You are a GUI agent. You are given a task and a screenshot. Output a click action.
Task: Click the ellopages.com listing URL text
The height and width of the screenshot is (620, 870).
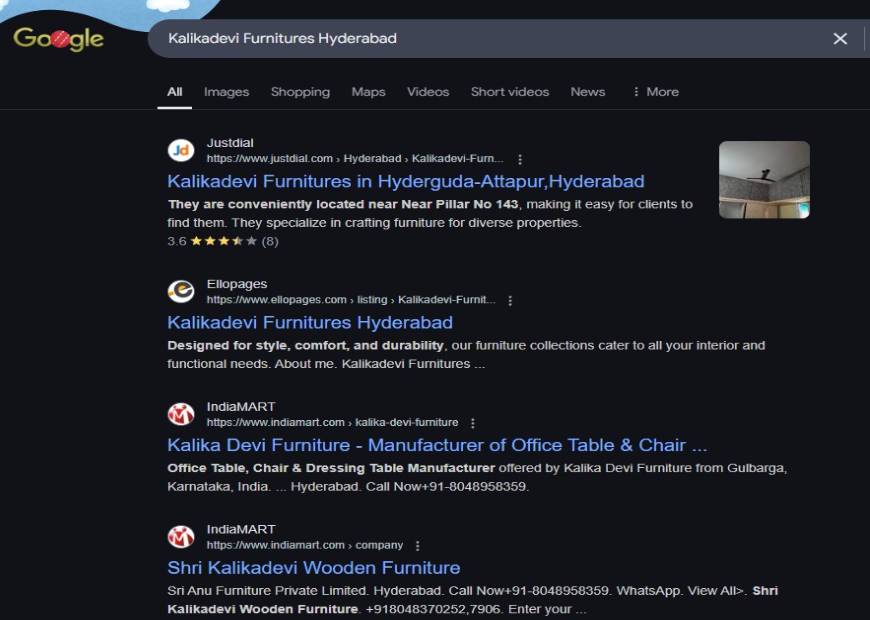[x=351, y=300]
